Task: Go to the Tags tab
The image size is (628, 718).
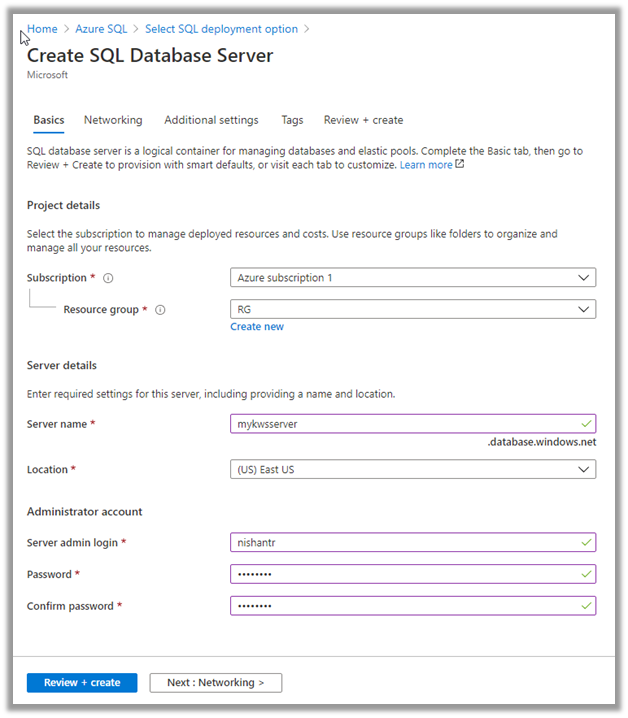Action: (292, 120)
